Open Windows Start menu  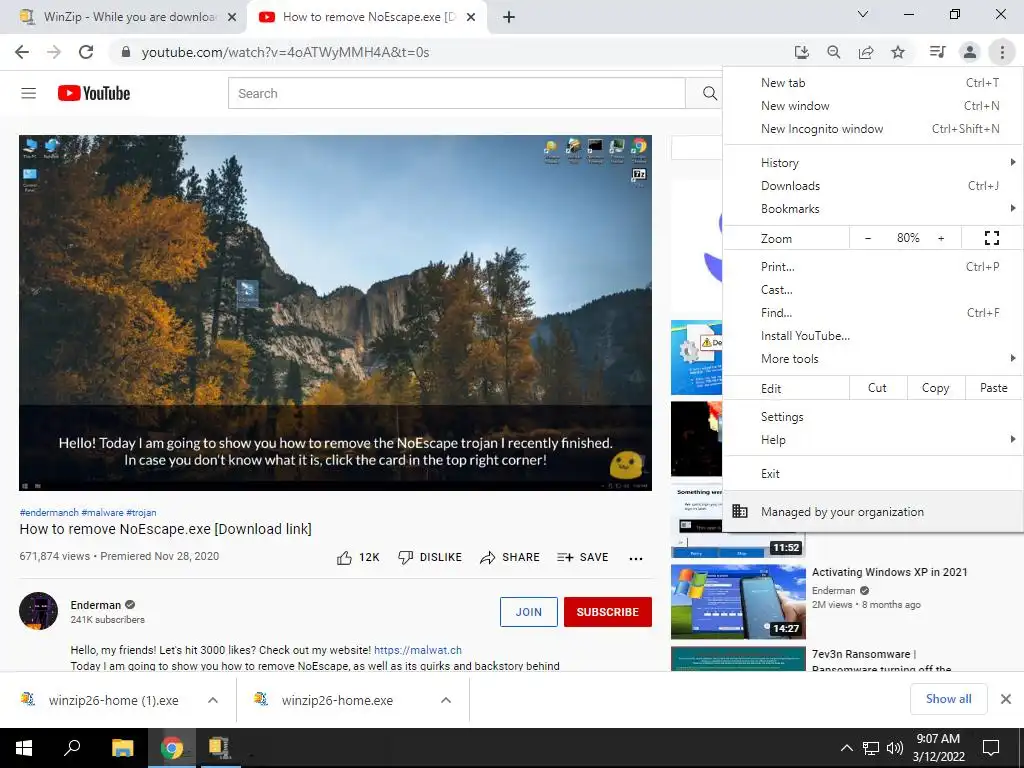(x=24, y=748)
